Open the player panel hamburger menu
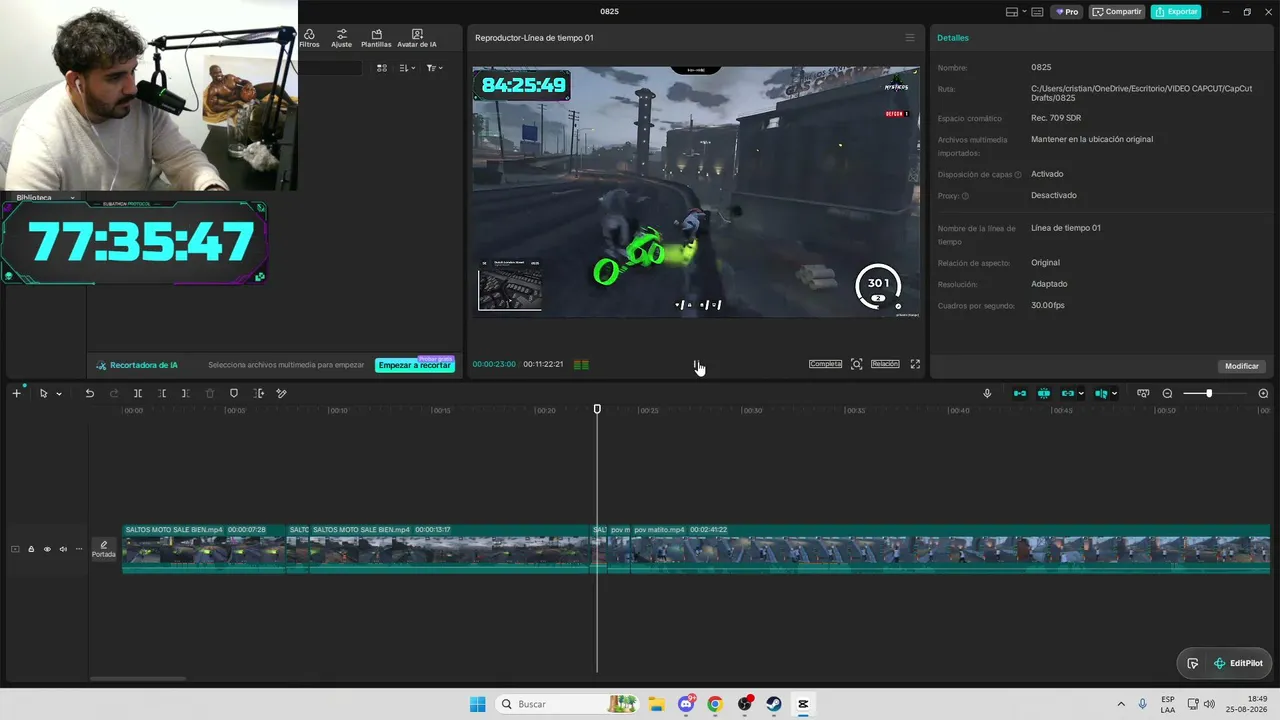This screenshot has width=1280, height=720. pyautogui.click(x=910, y=38)
